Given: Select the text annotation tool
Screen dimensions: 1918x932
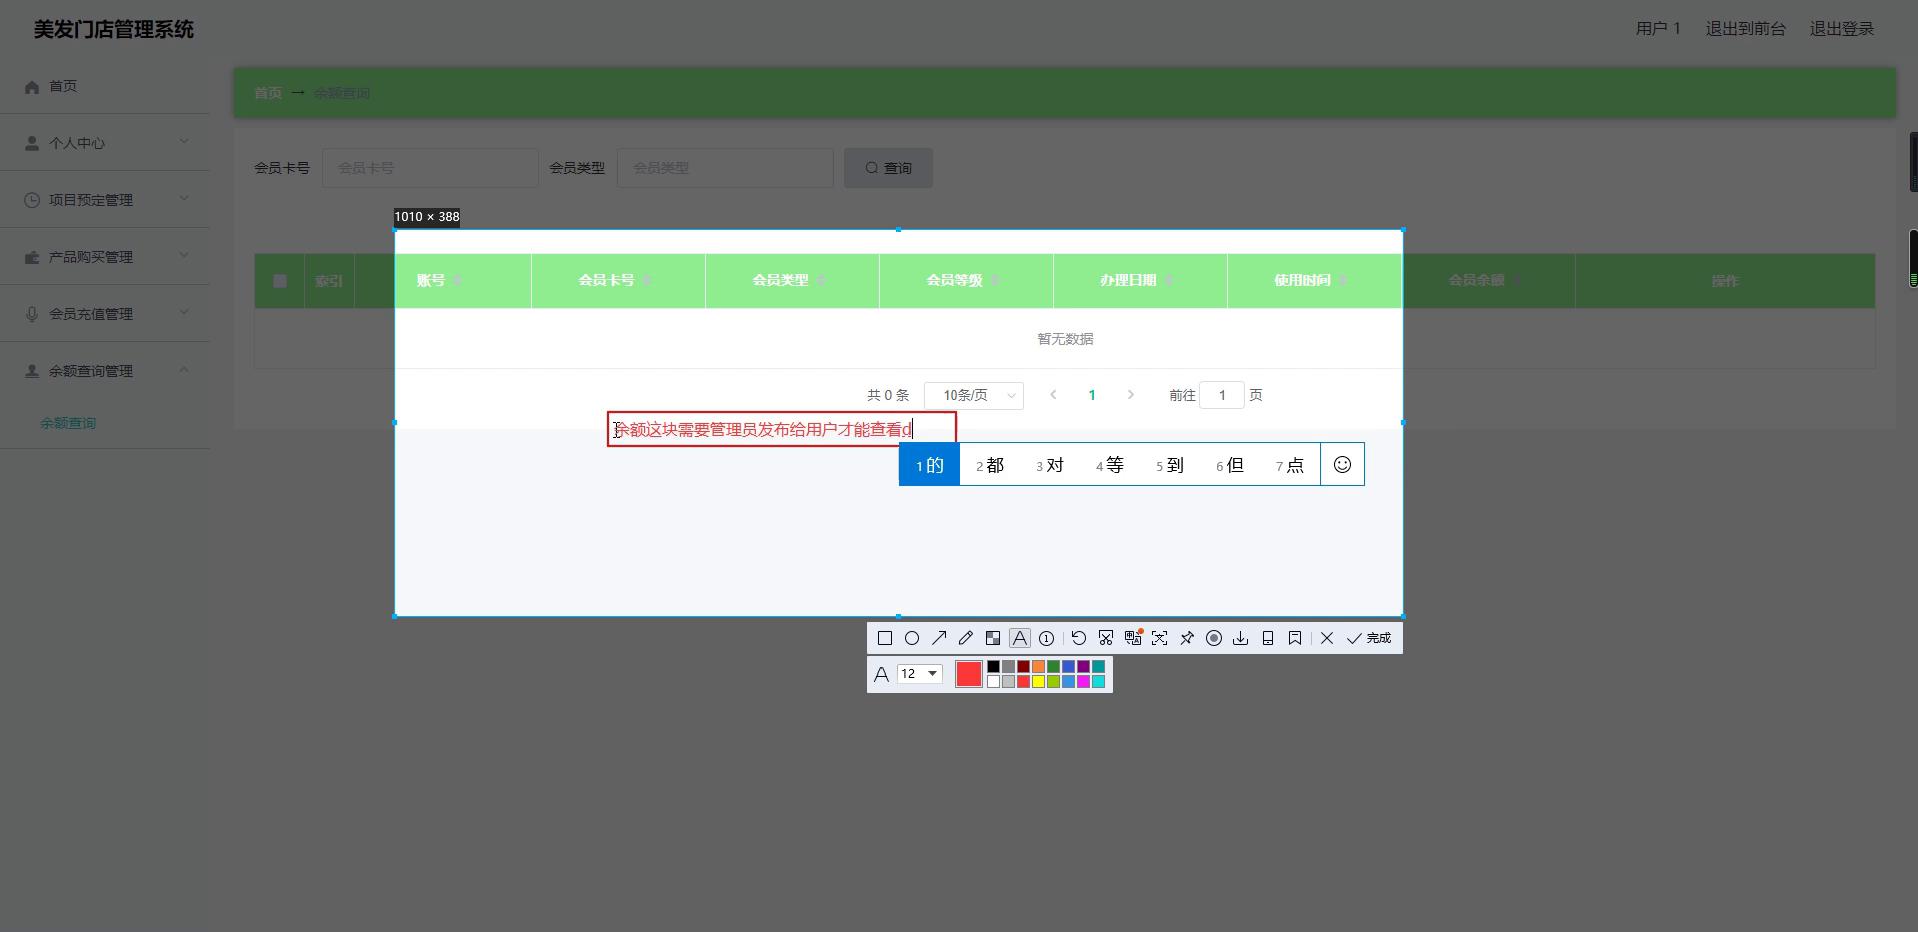Looking at the screenshot, I should [1020, 638].
